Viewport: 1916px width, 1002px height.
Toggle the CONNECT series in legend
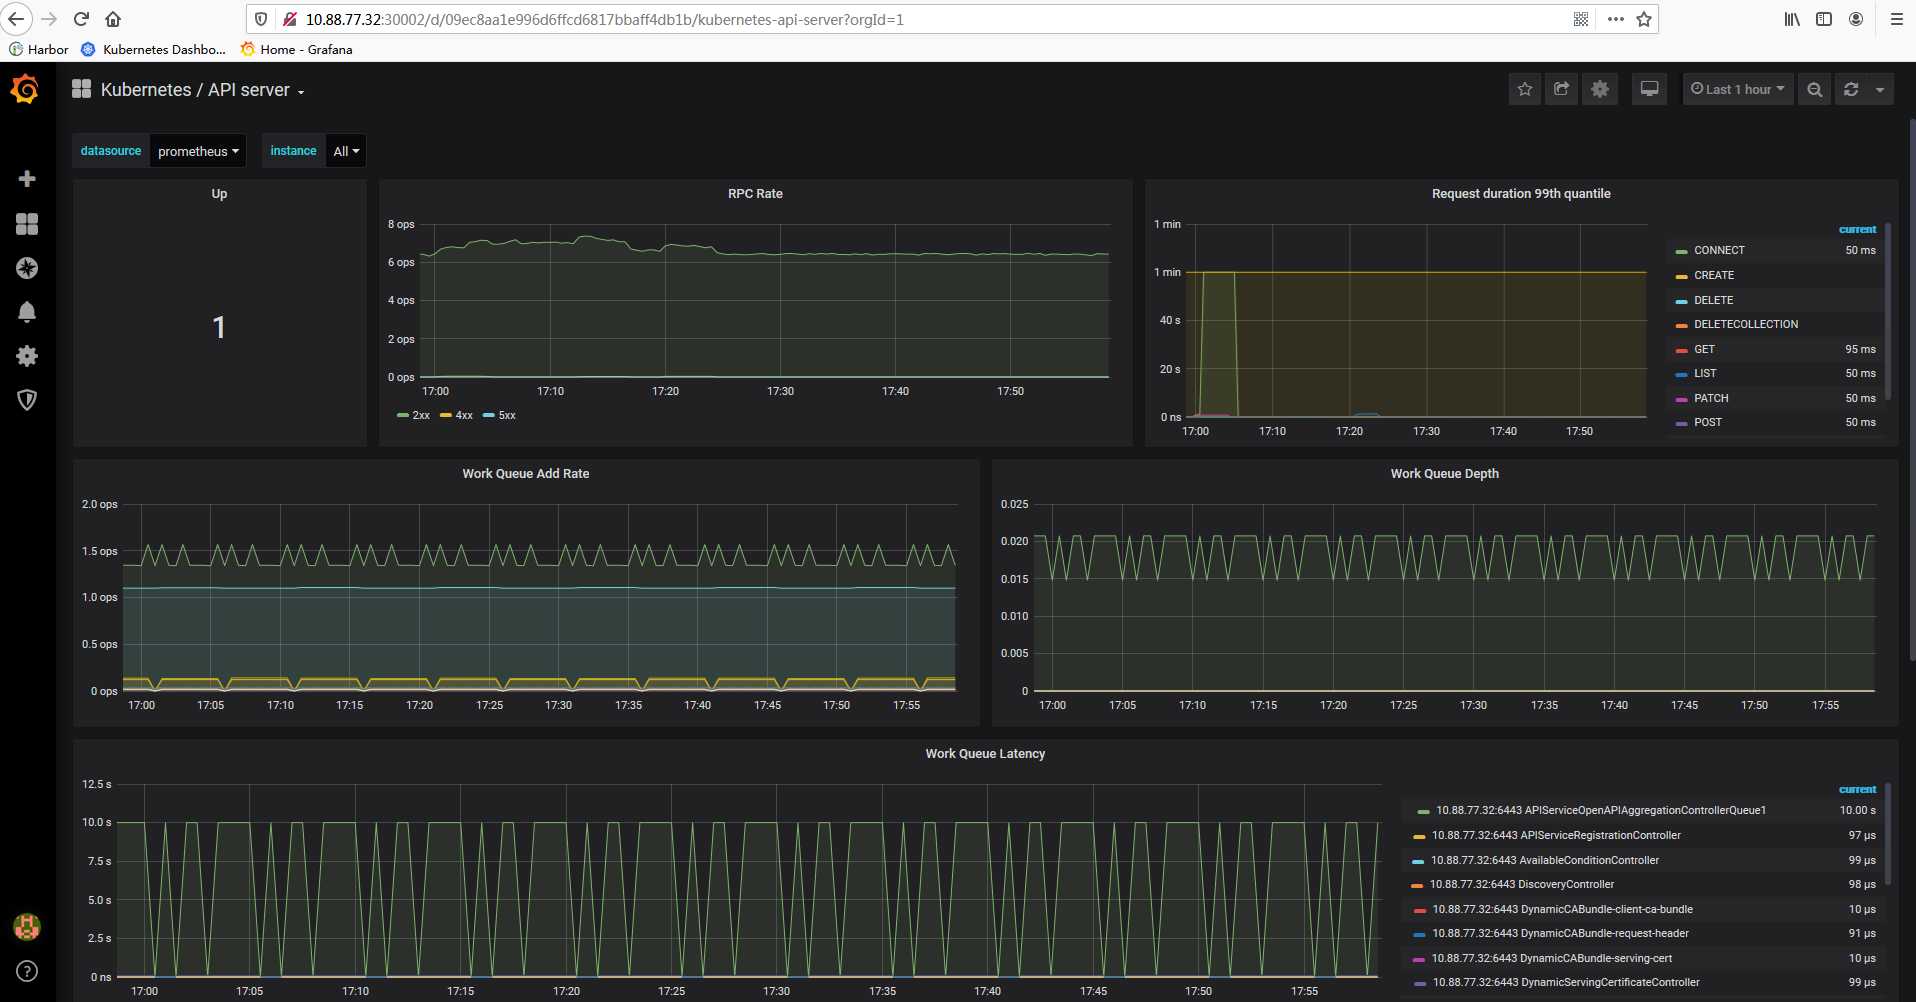pos(1719,250)
